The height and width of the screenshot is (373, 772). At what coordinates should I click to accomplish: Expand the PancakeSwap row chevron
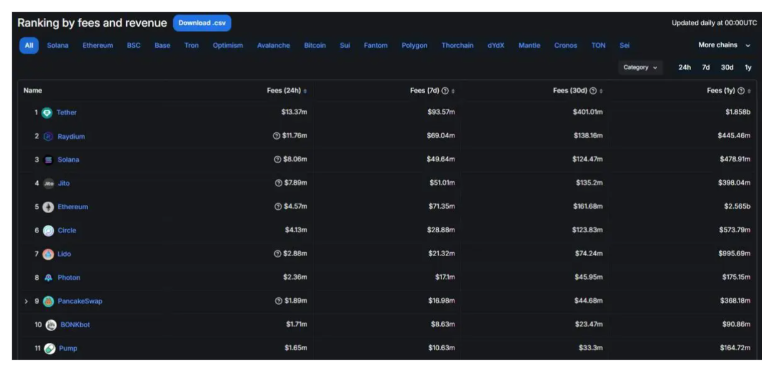pyautogui.click(x=27, y=301)
